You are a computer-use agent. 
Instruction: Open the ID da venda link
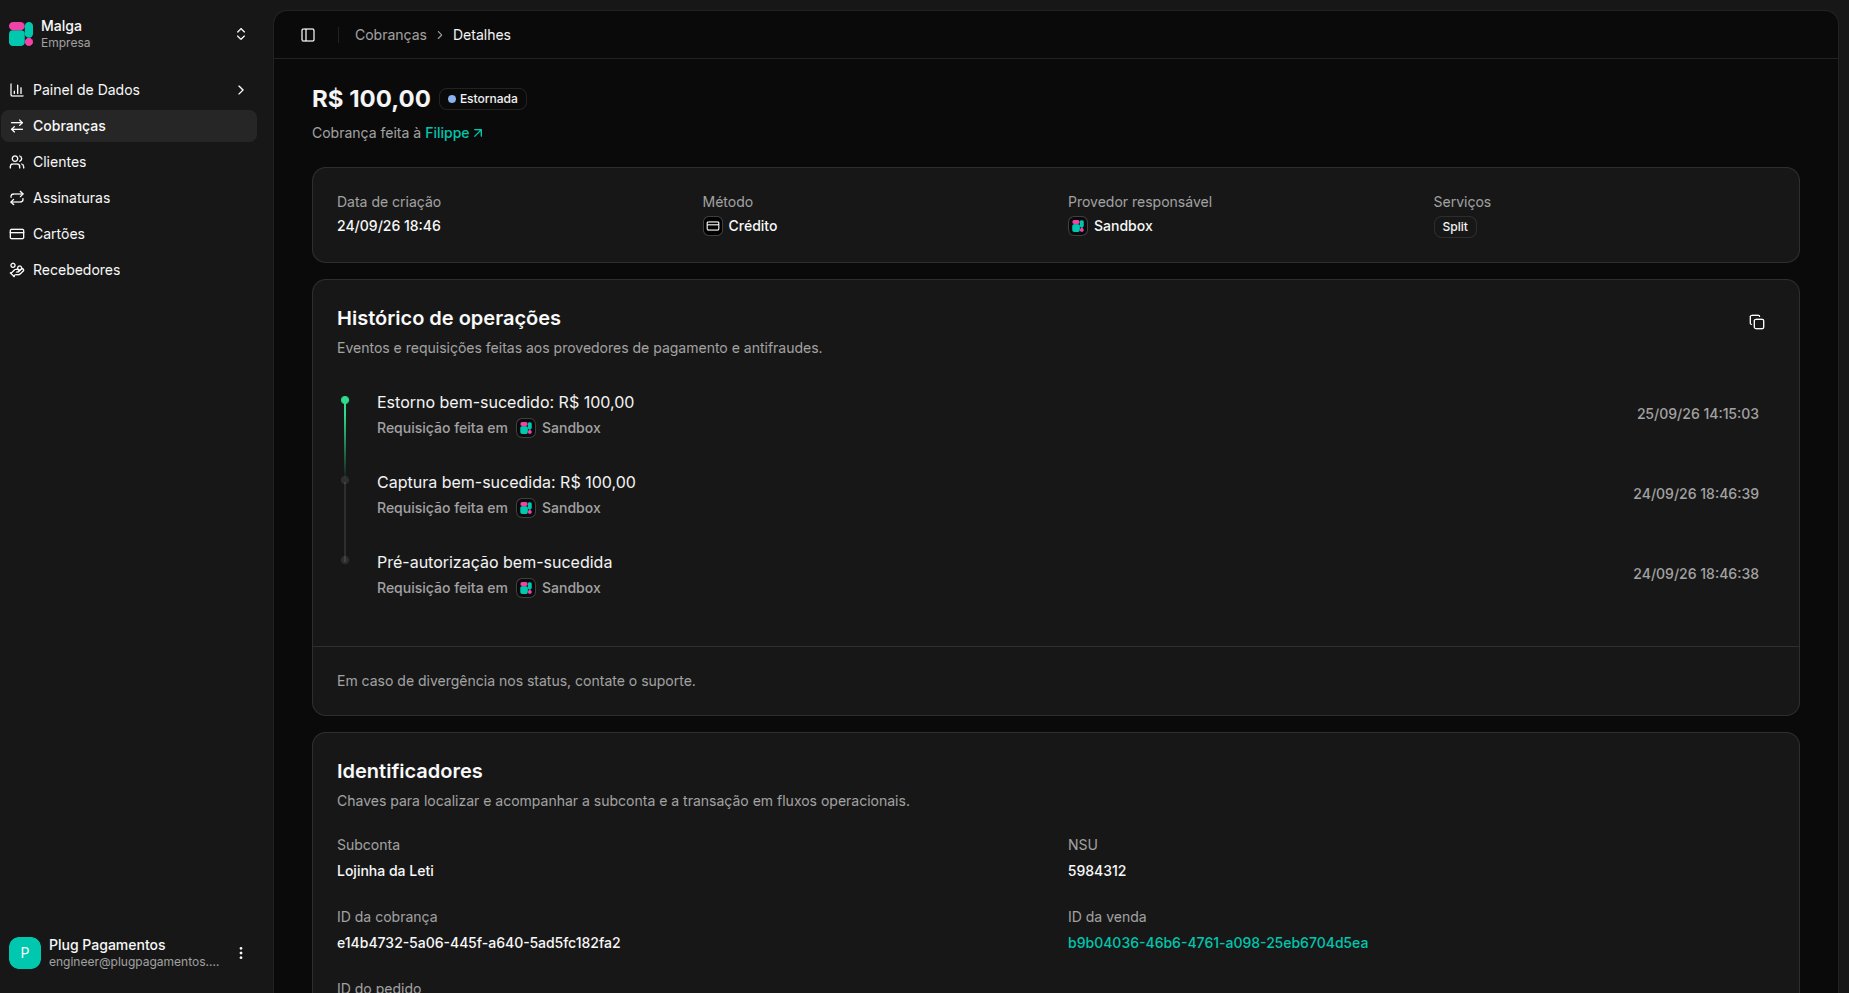[1218, 943]
